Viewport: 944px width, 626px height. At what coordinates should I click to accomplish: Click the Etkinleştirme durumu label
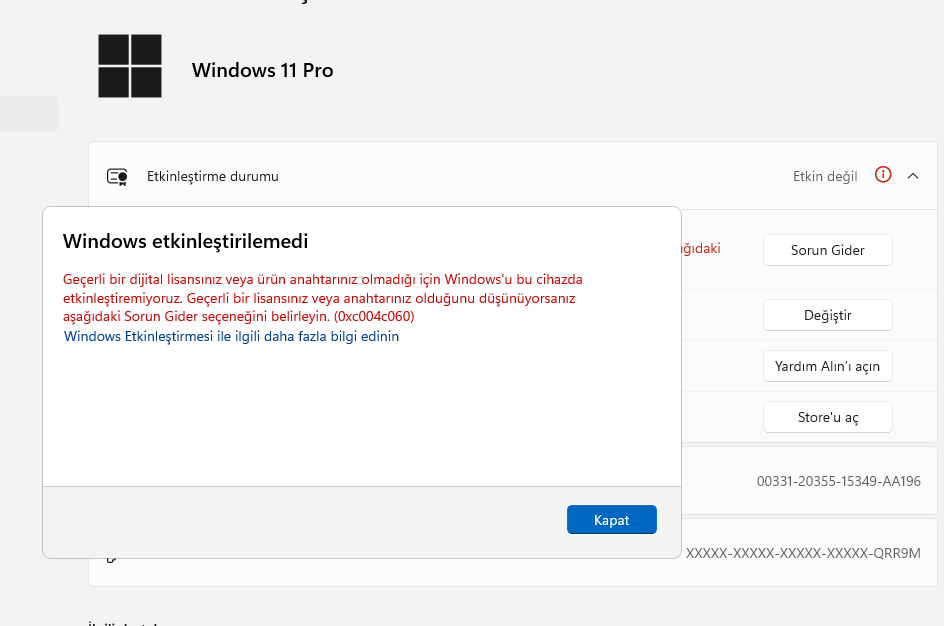[213, 176]
